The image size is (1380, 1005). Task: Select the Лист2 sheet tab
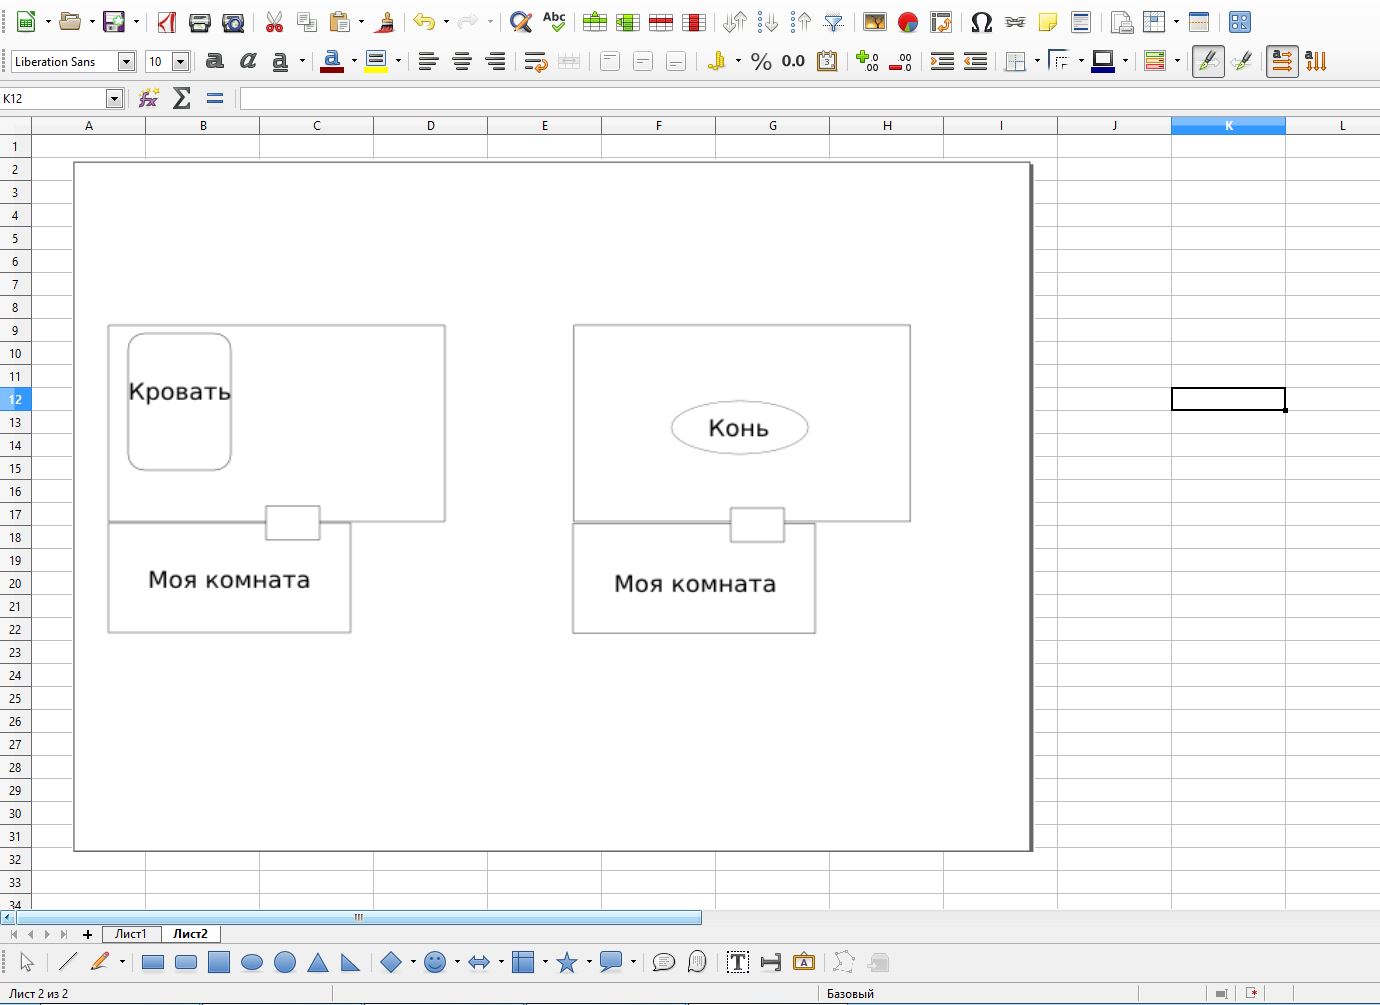pos(190,934)
